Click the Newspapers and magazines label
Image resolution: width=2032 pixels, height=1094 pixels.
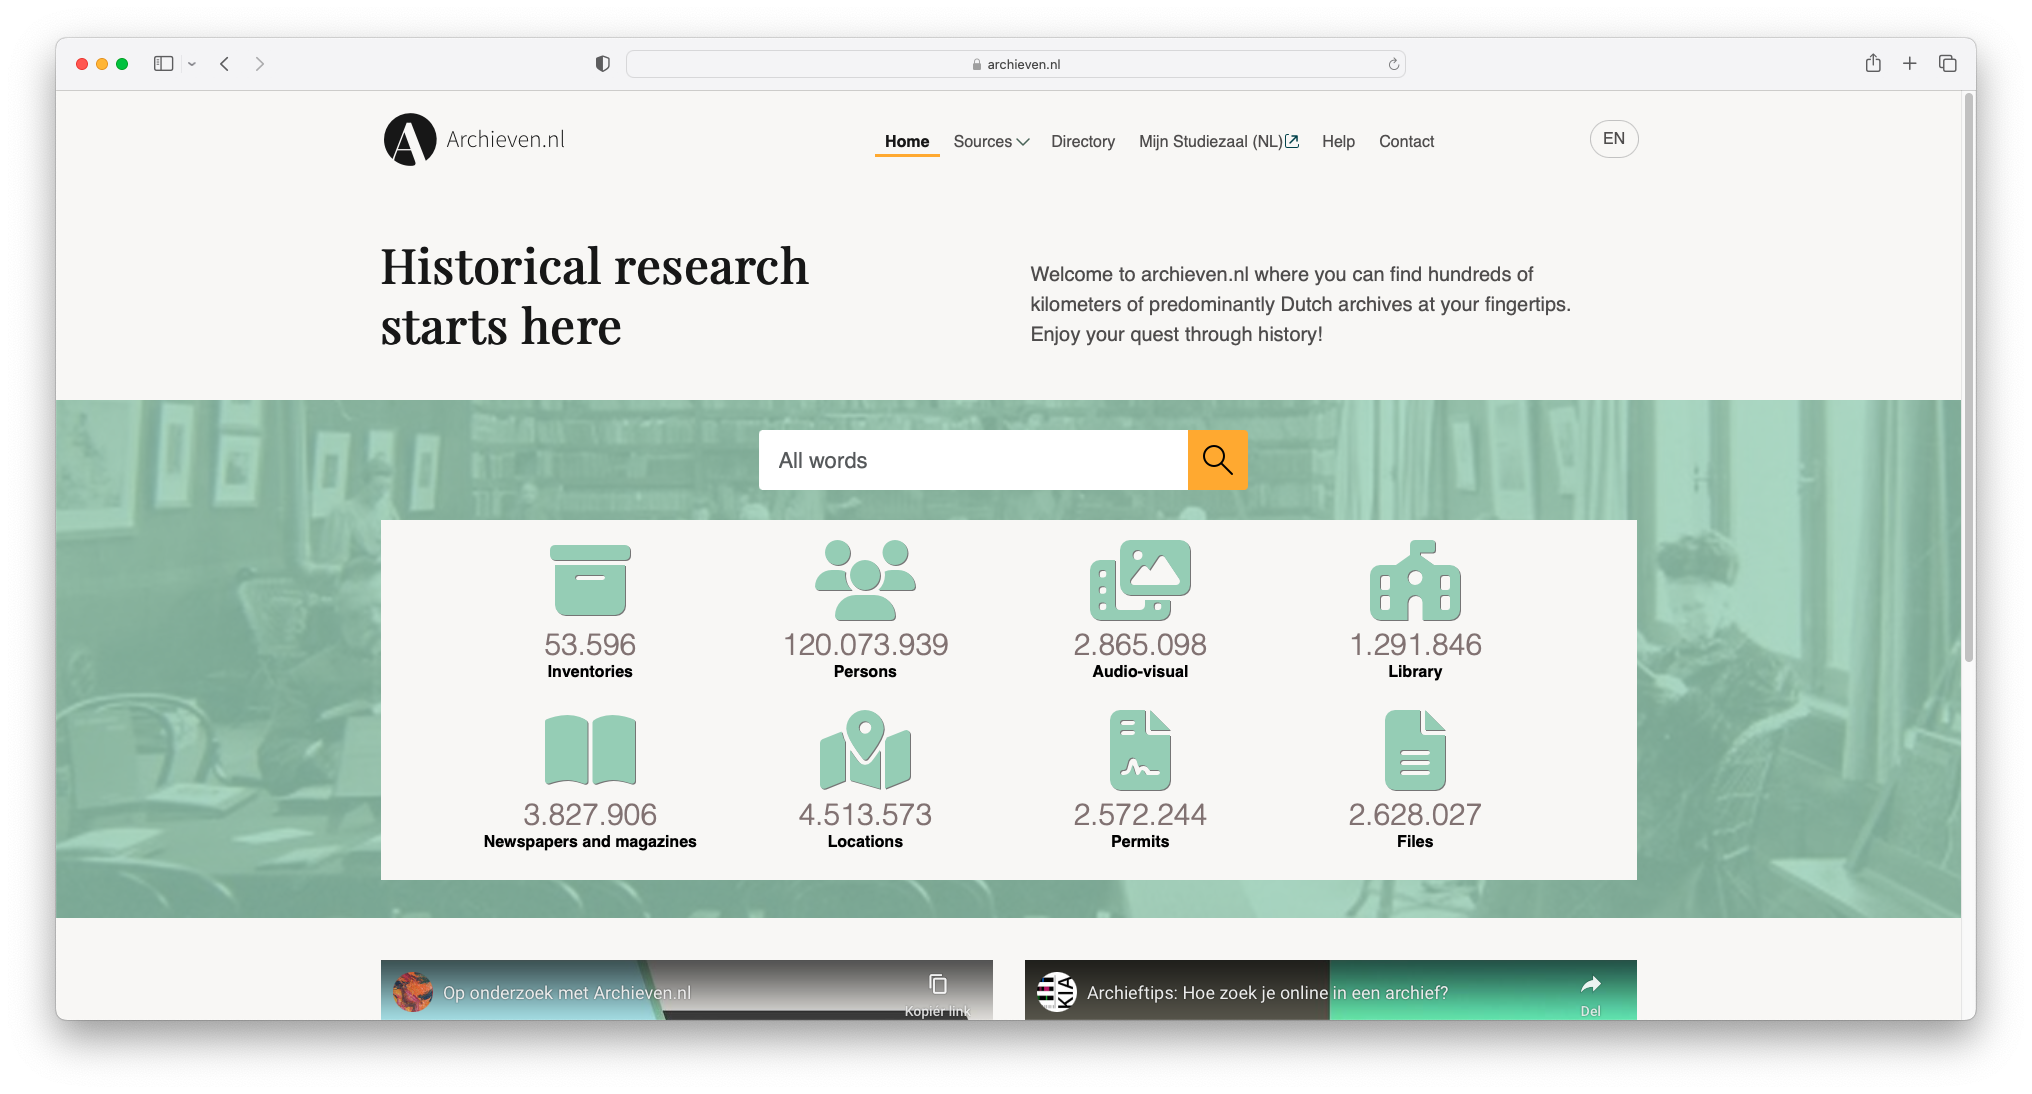pos(590,842)
